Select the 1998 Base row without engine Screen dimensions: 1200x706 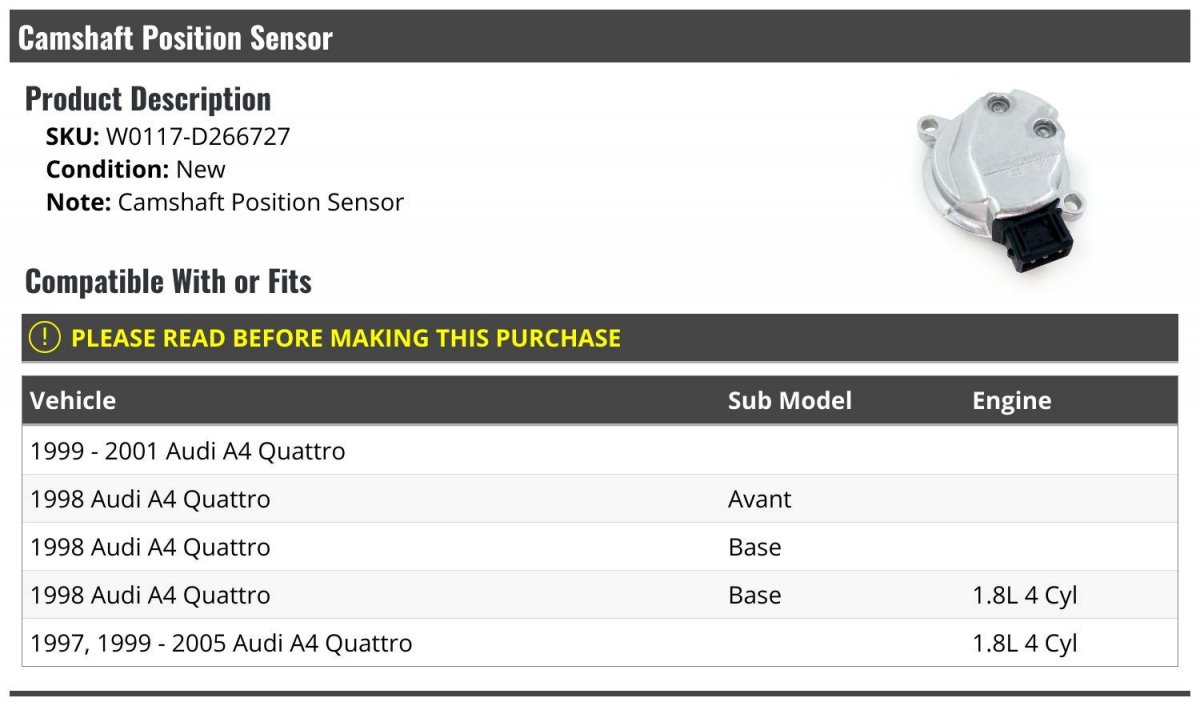pyautogui.click(x=600, y=547)
